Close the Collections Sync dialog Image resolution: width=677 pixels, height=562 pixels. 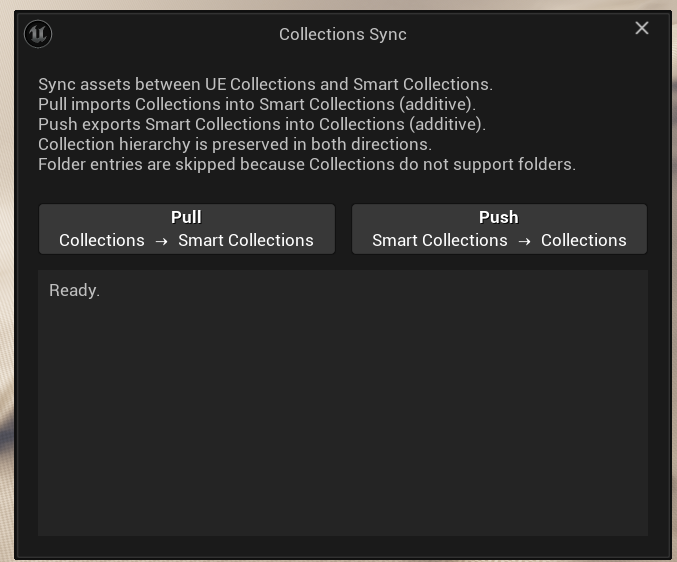[x=642, y=28]
